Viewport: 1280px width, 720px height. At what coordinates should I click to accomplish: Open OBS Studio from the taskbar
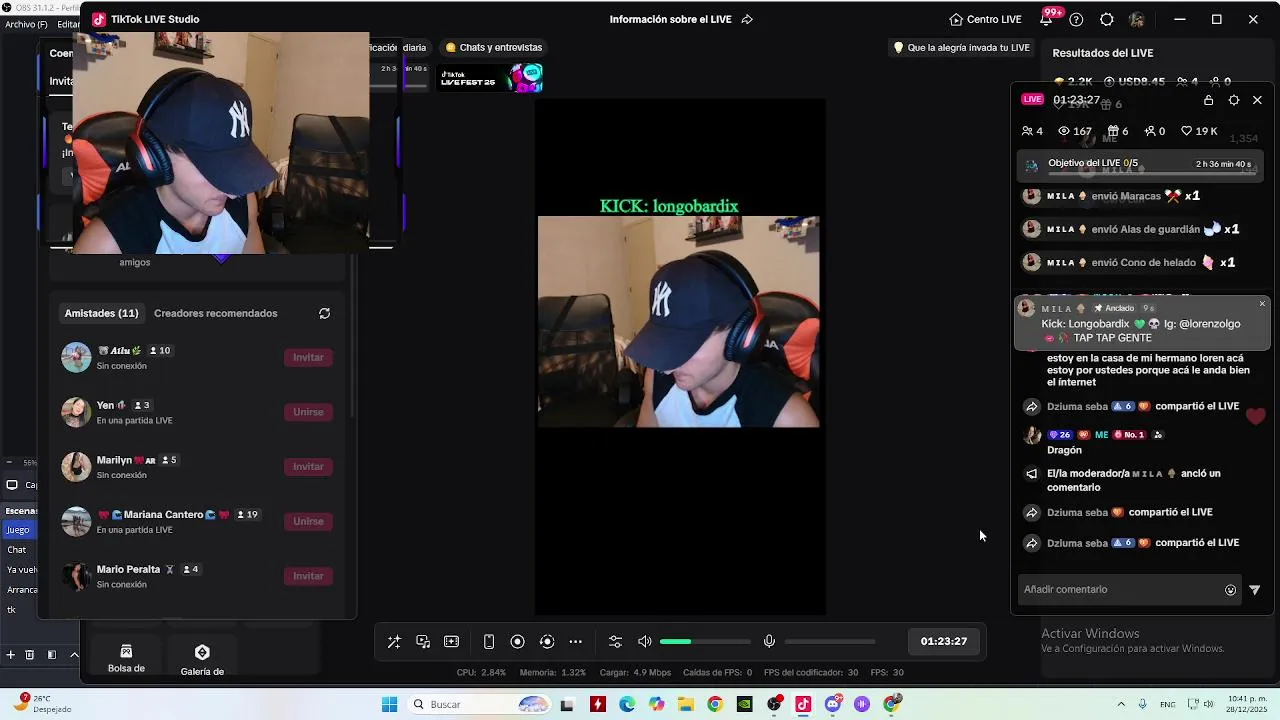[x=774, y=704]
